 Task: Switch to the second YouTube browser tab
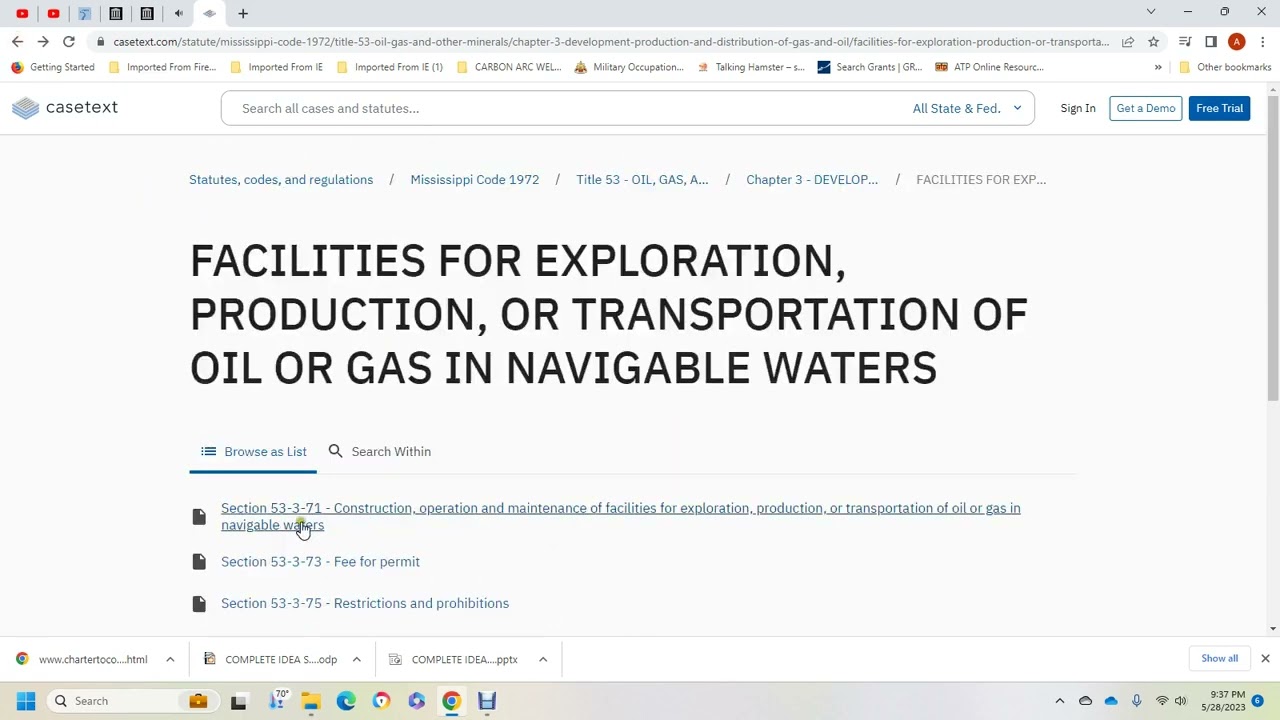click(53, 13)
